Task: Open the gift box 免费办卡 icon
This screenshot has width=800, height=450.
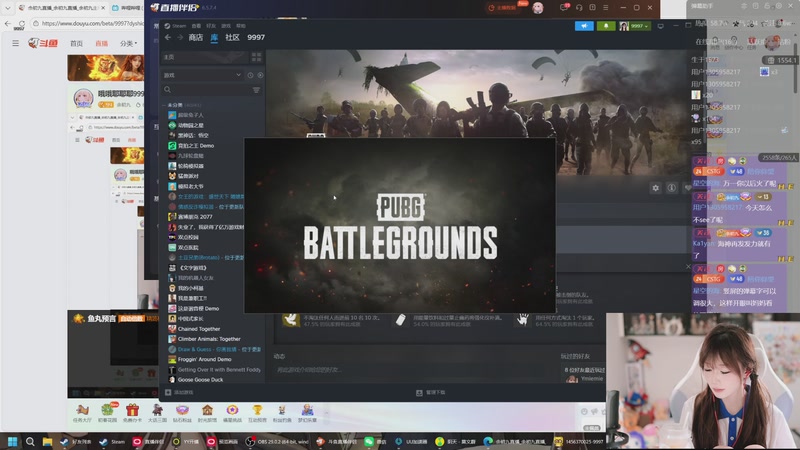Action: tap(132, 413)
